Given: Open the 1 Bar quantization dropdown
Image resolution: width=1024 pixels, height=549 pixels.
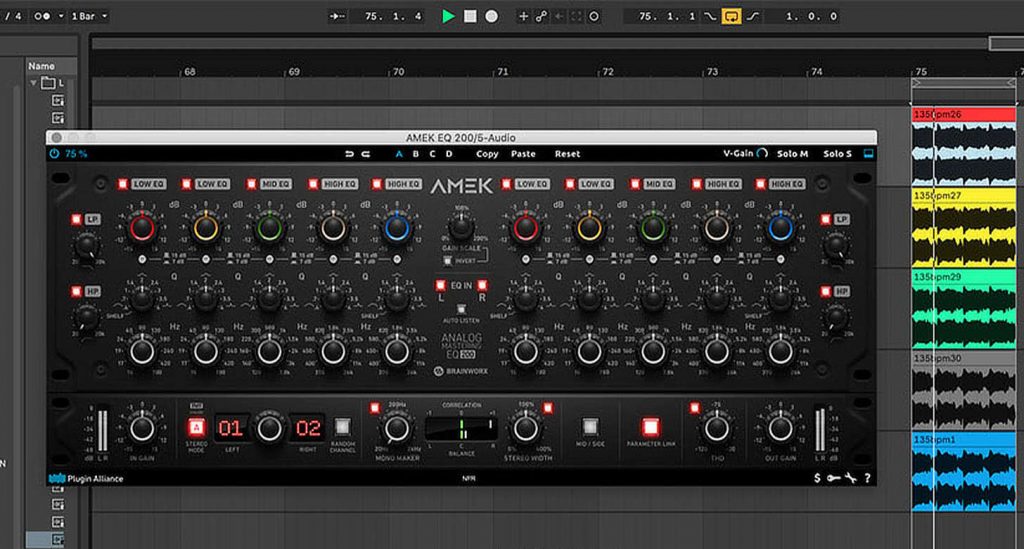Looking at the screenshot, I should point(89,16).
